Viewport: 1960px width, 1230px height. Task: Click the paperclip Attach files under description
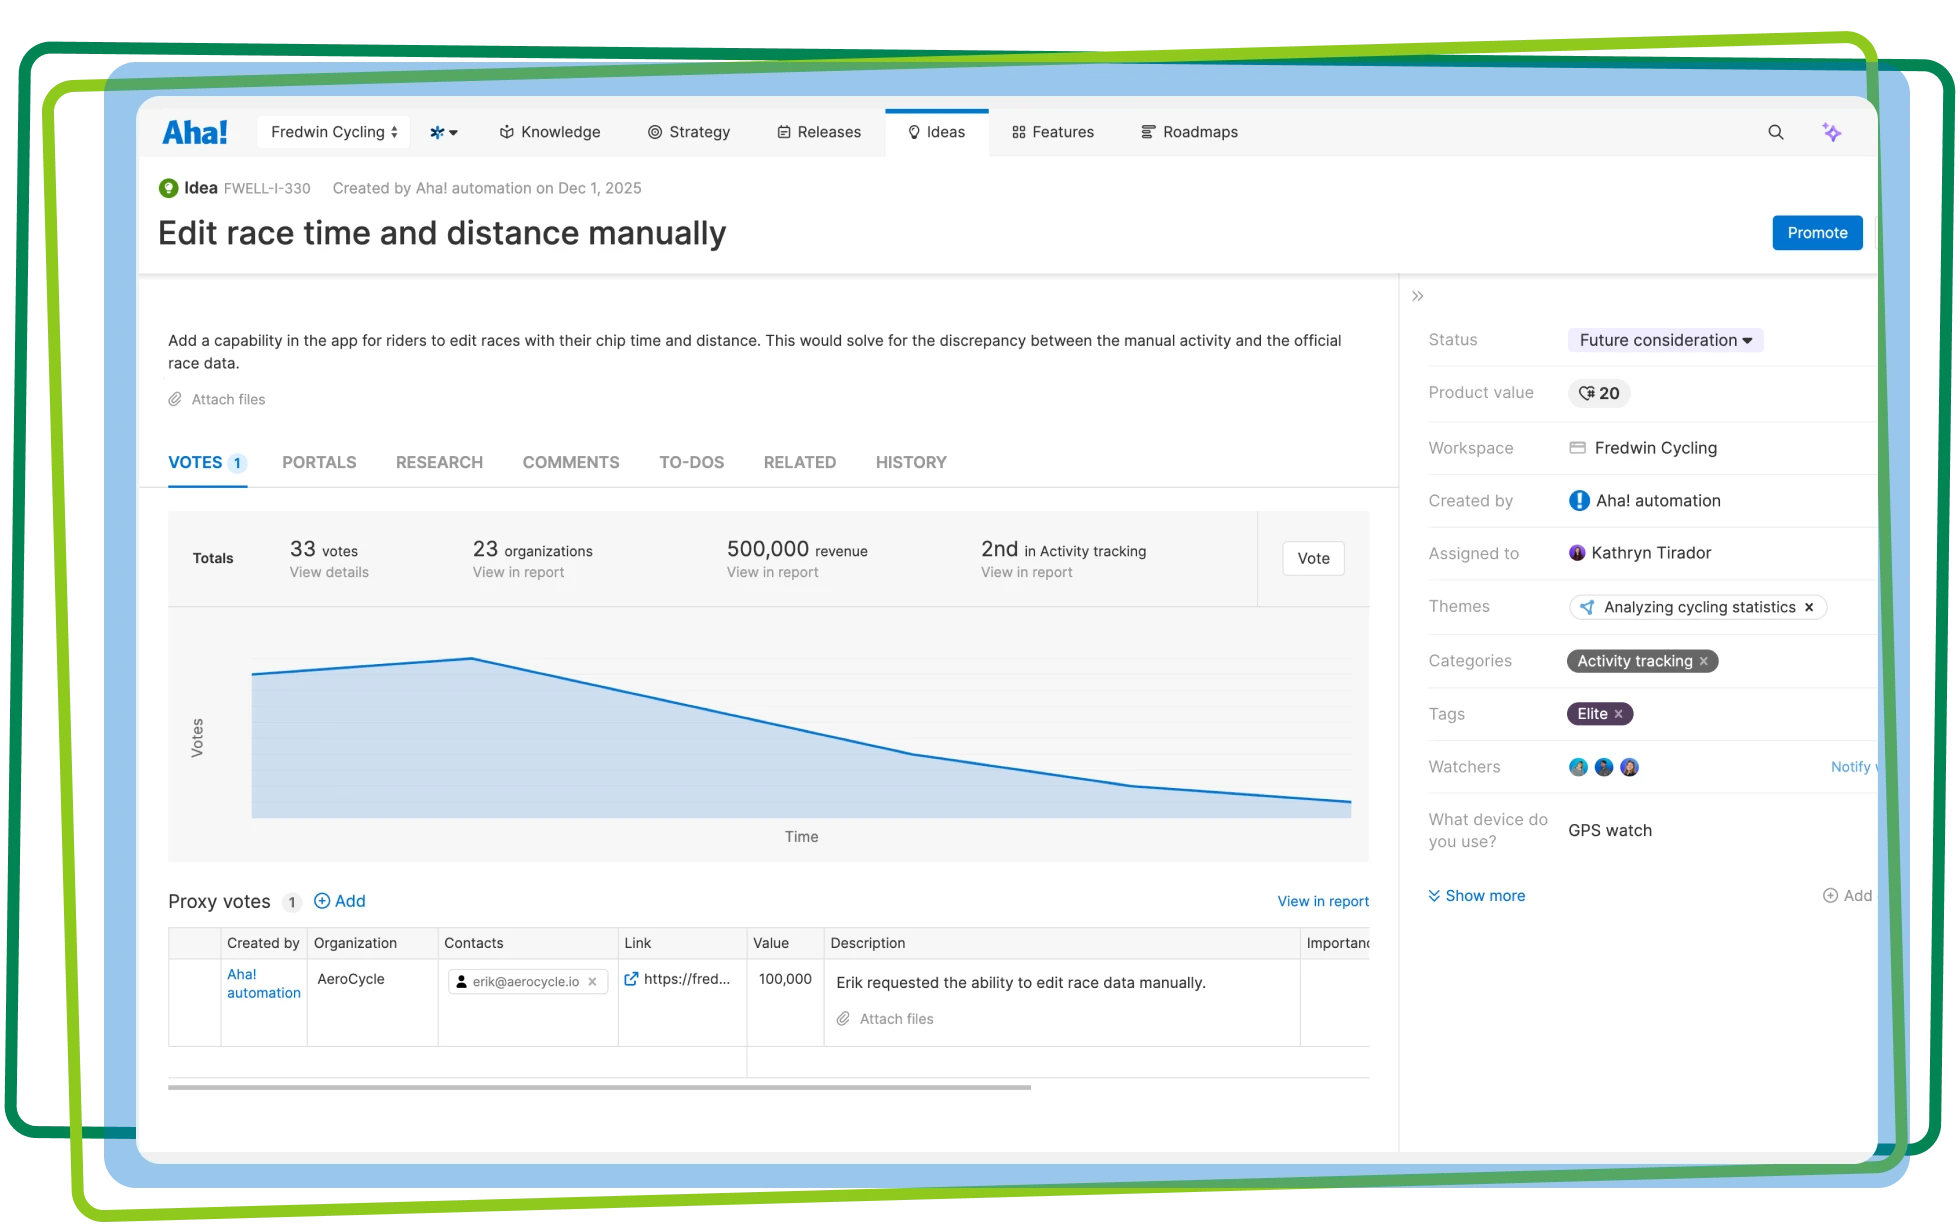pyautogui.click(x=217, y=399)
